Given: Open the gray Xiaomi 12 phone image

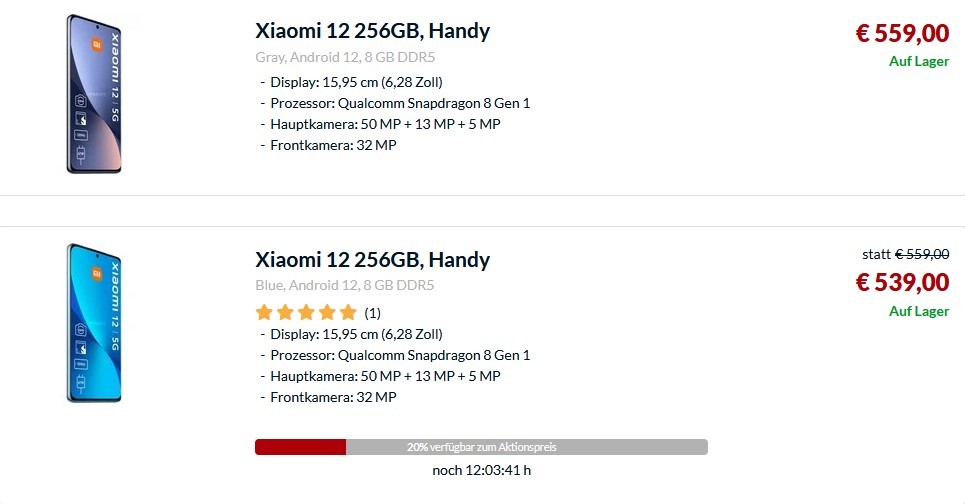Looking at the screenshot, I should point(94,94).
